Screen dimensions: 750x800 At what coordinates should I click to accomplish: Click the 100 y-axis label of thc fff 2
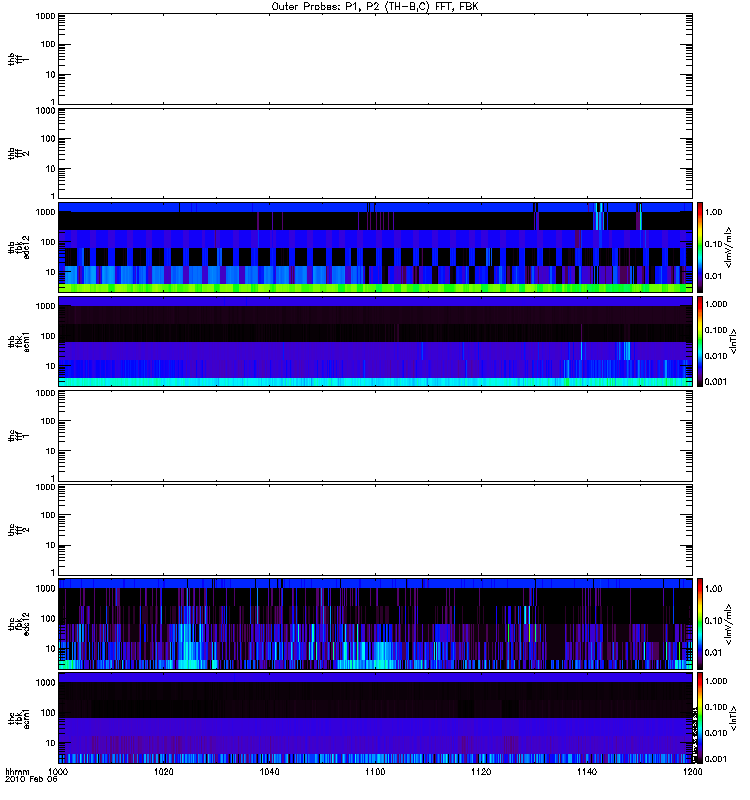coord(48,515)
